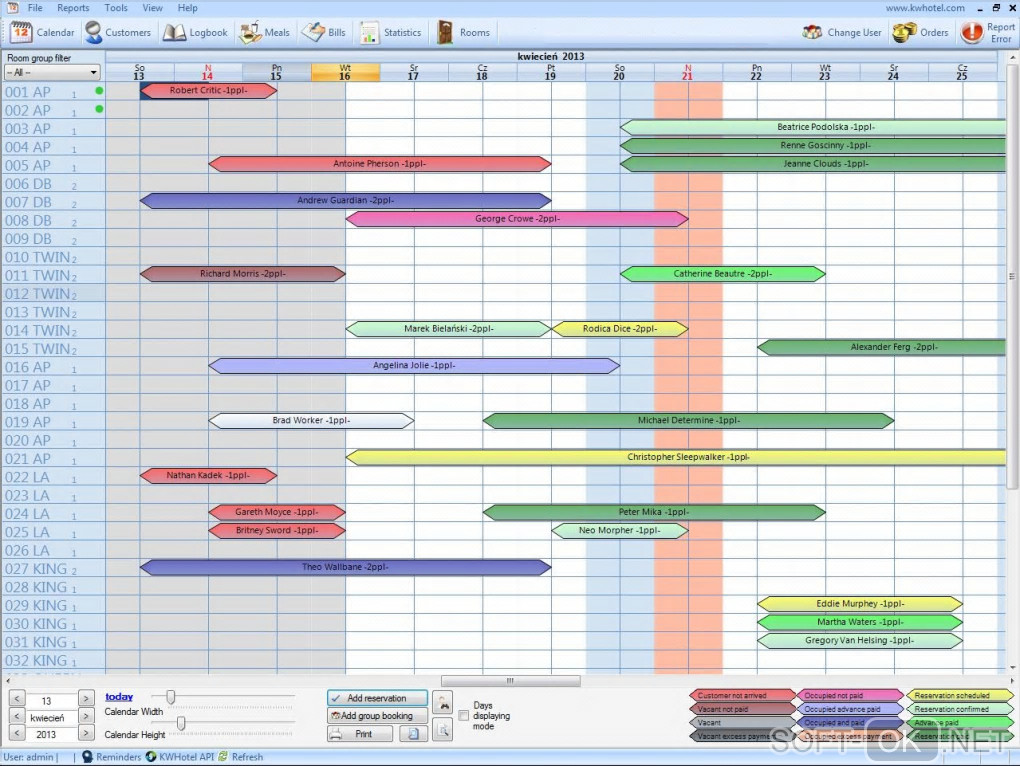This screenshot has height=766, width=1020.
Task: Click the Occupied not paid legend swatch
Action: click(850, 695)
